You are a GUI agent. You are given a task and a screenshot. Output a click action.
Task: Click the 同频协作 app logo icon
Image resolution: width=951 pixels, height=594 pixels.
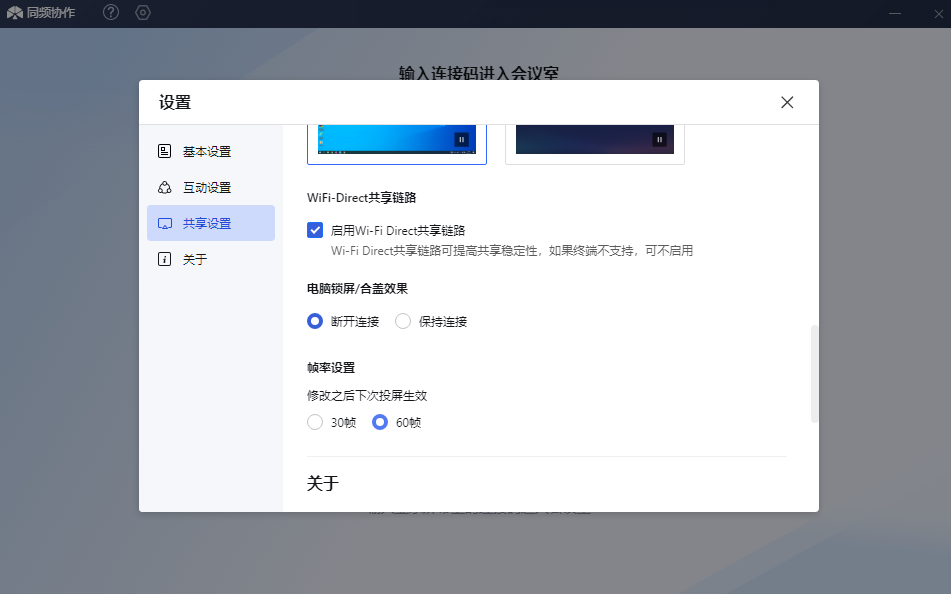[15, 13]
